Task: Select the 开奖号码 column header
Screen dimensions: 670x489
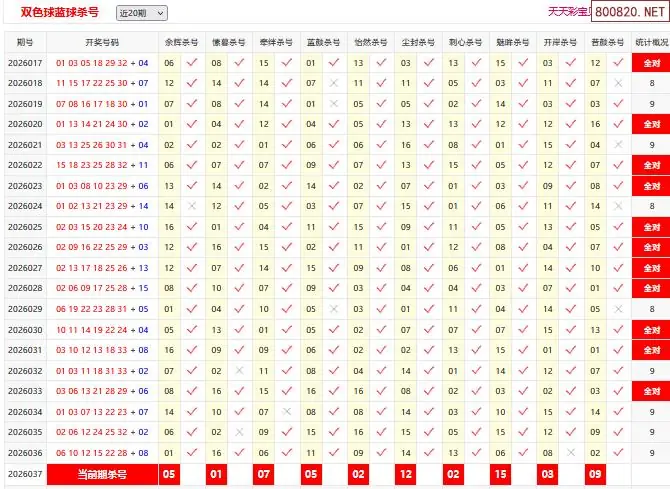Action: (x=102, y=43)
